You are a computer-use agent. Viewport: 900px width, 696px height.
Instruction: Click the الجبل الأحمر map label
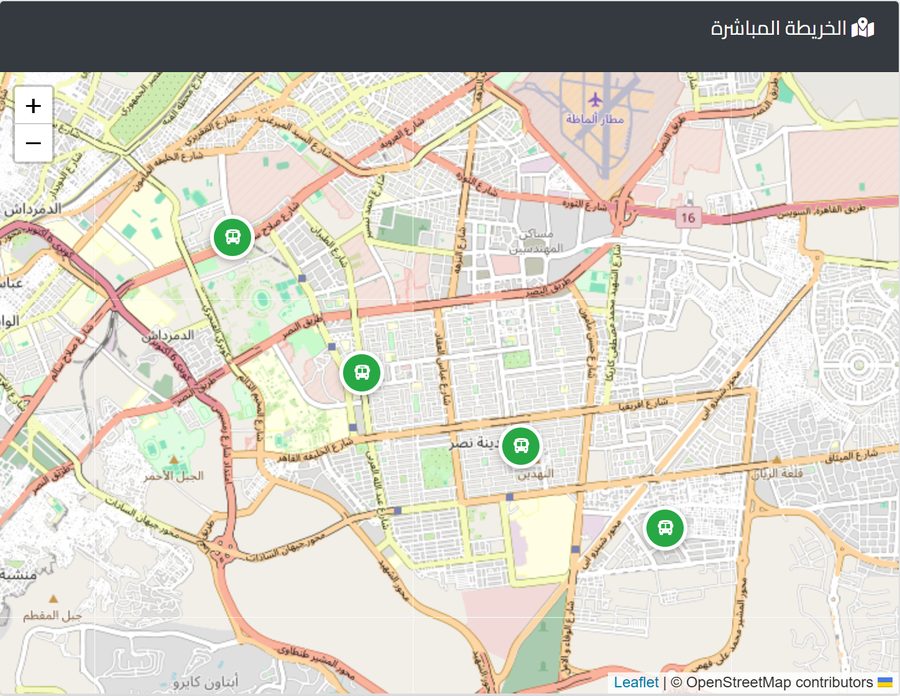[173, 476]
